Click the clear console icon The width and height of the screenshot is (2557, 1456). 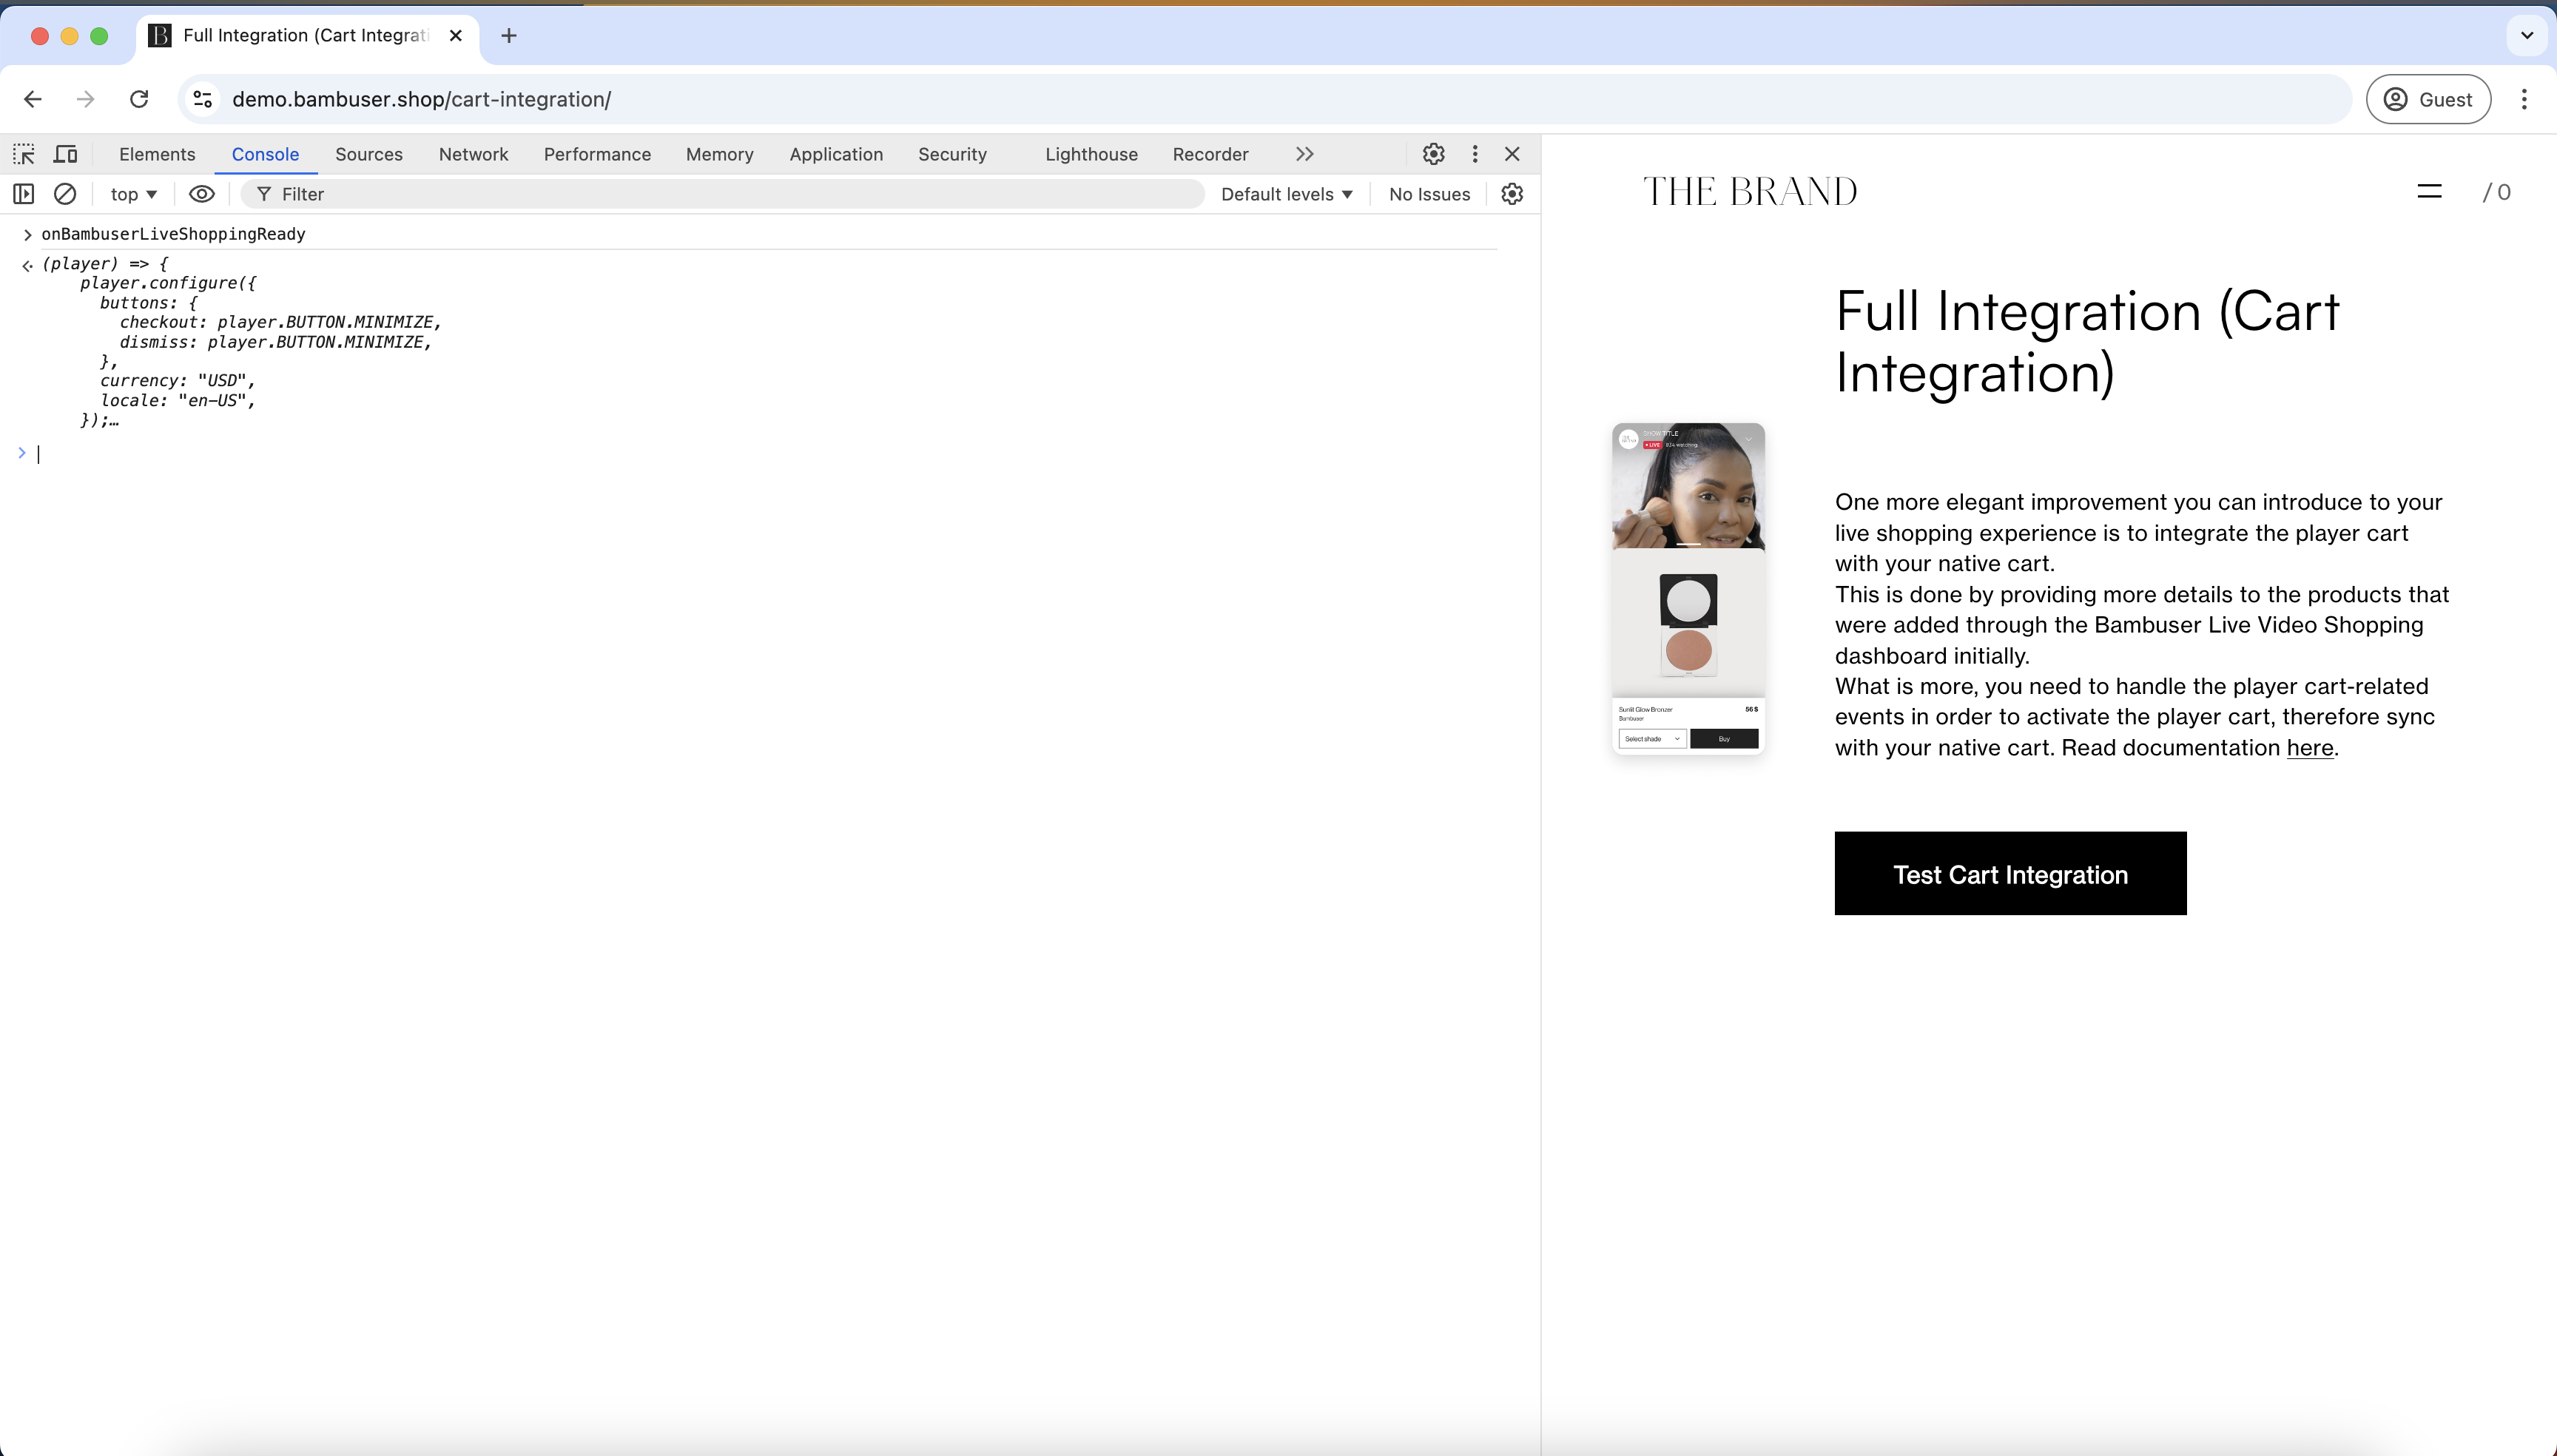point(65,194)
